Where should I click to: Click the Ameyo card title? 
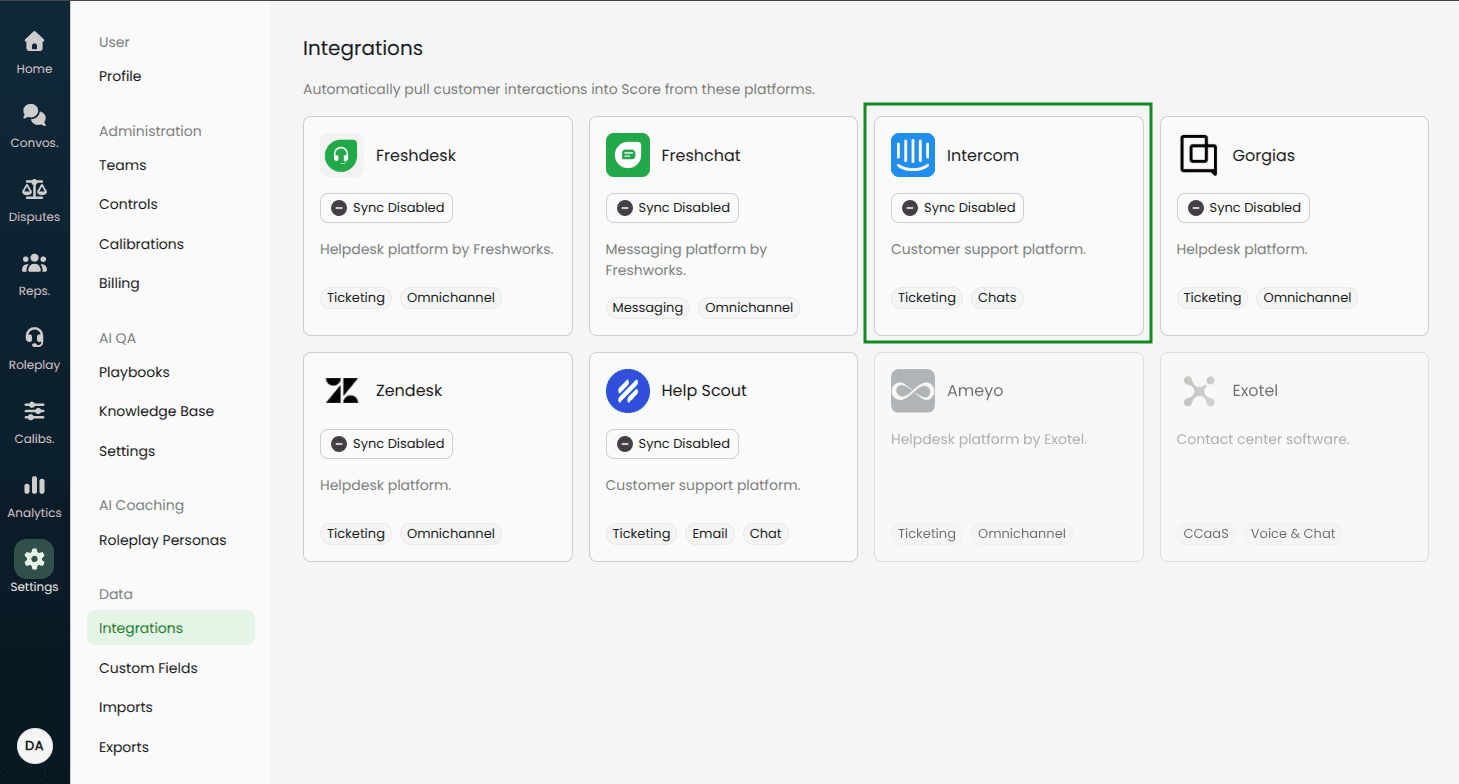point(975,390)
